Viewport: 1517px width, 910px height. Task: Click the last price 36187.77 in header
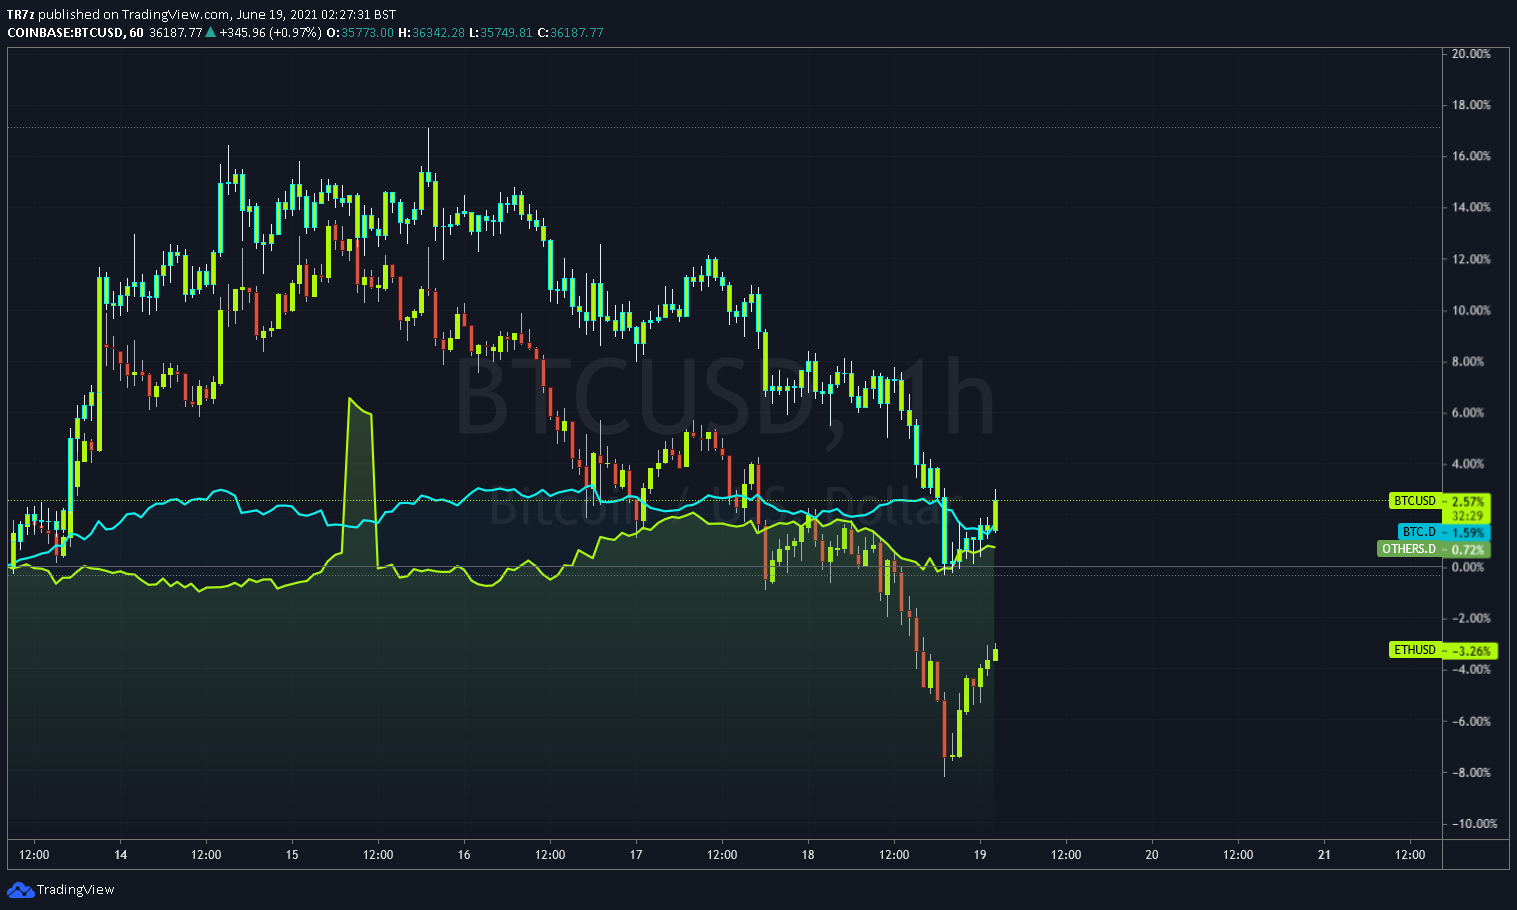point(176,32)
